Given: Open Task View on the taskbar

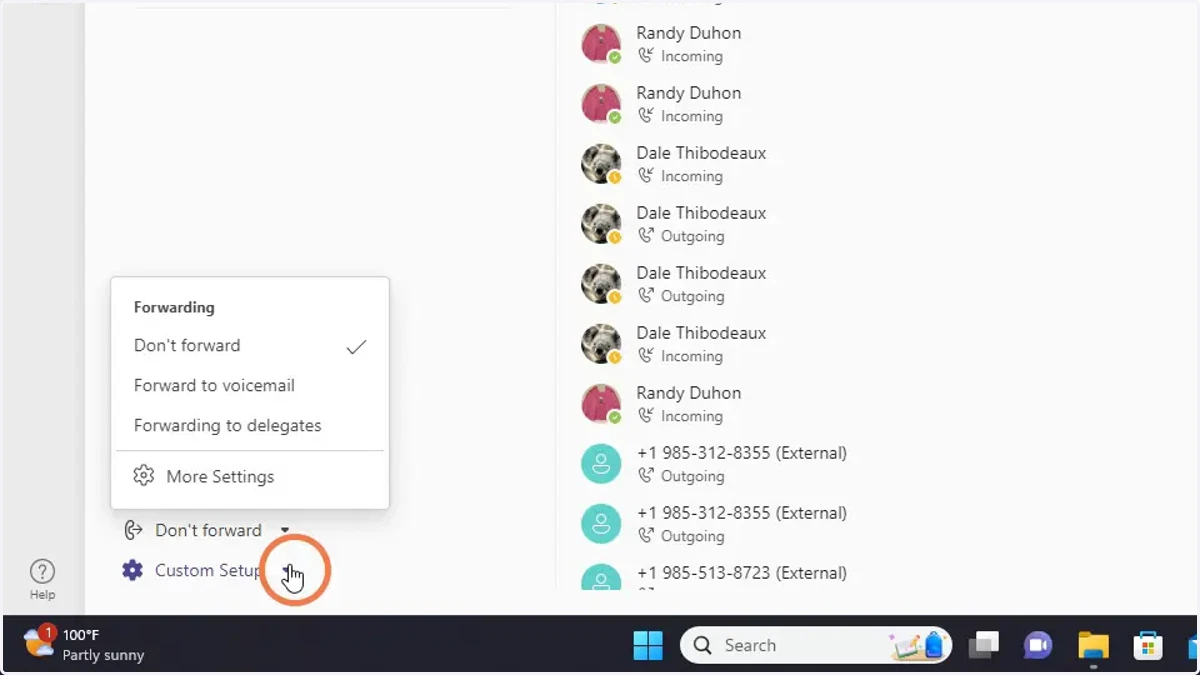Looking at the screenshot, I should click(984, 646).
